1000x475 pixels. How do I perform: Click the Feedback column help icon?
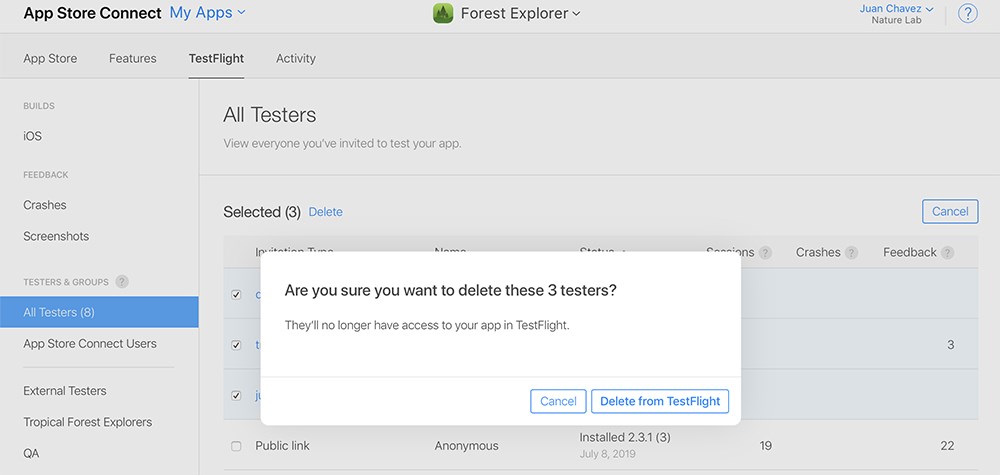[x=948, y=252]
